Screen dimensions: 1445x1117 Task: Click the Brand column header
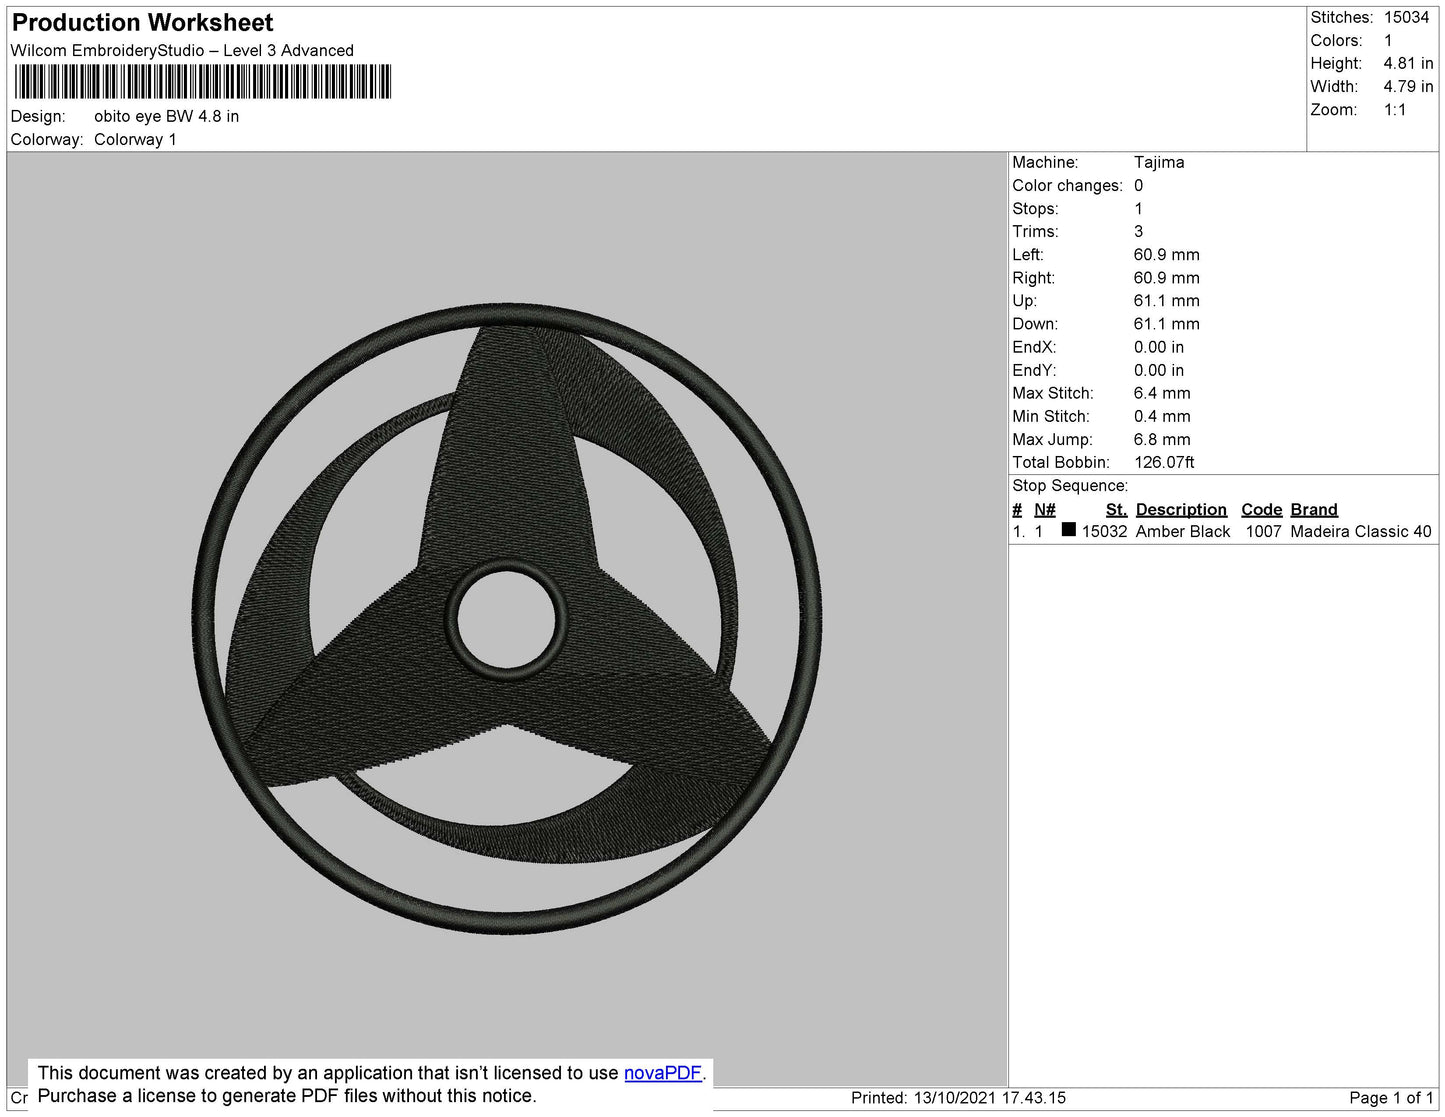(1314, 509)
